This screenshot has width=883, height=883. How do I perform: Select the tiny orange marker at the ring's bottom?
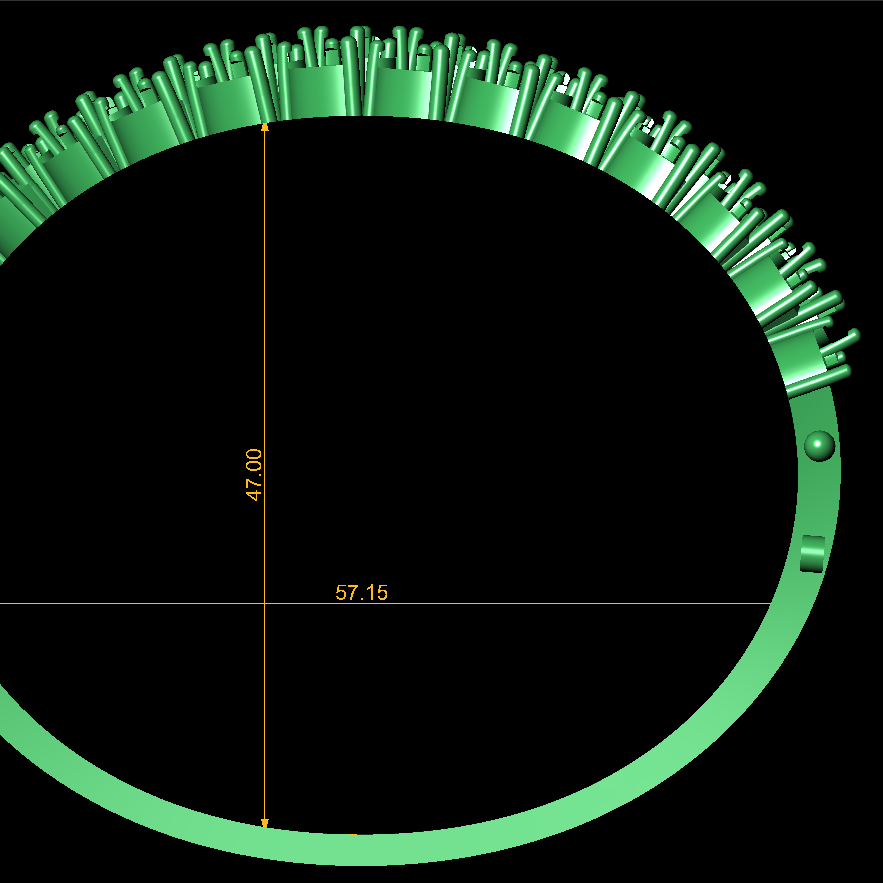[x=352, y=834]
